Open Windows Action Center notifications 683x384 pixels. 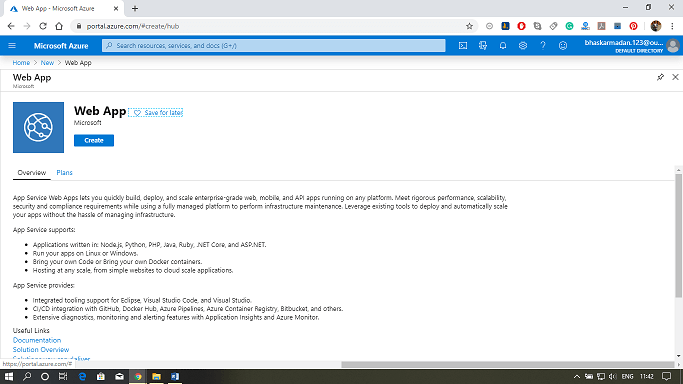[666, 376]
